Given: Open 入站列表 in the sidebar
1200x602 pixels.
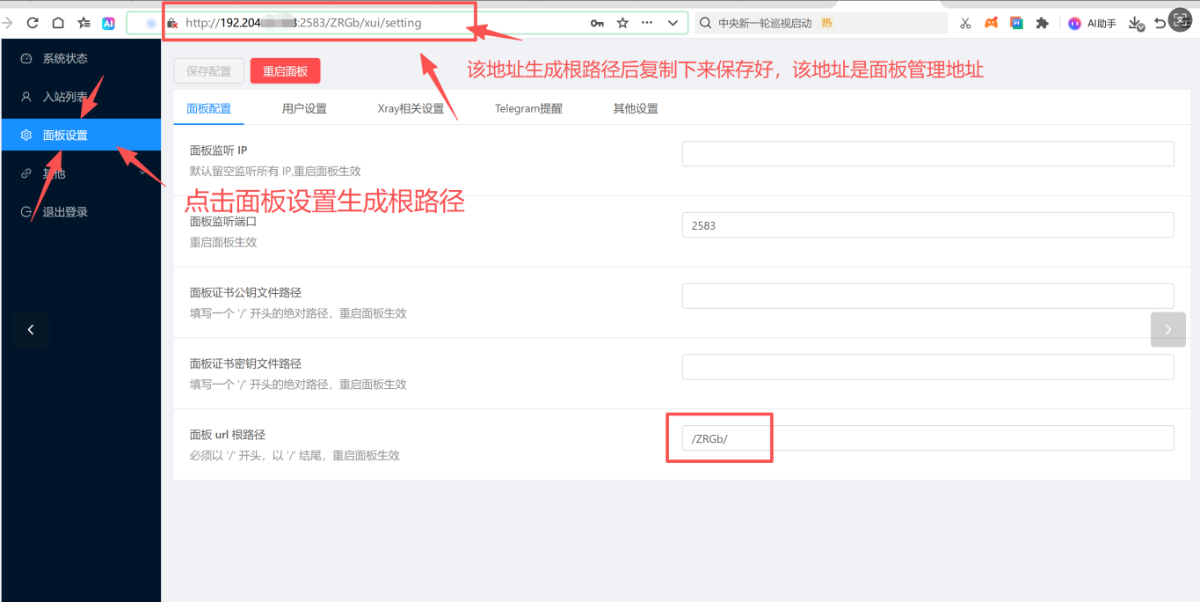Looking at the screenshot, I should (x=65, y=97).
